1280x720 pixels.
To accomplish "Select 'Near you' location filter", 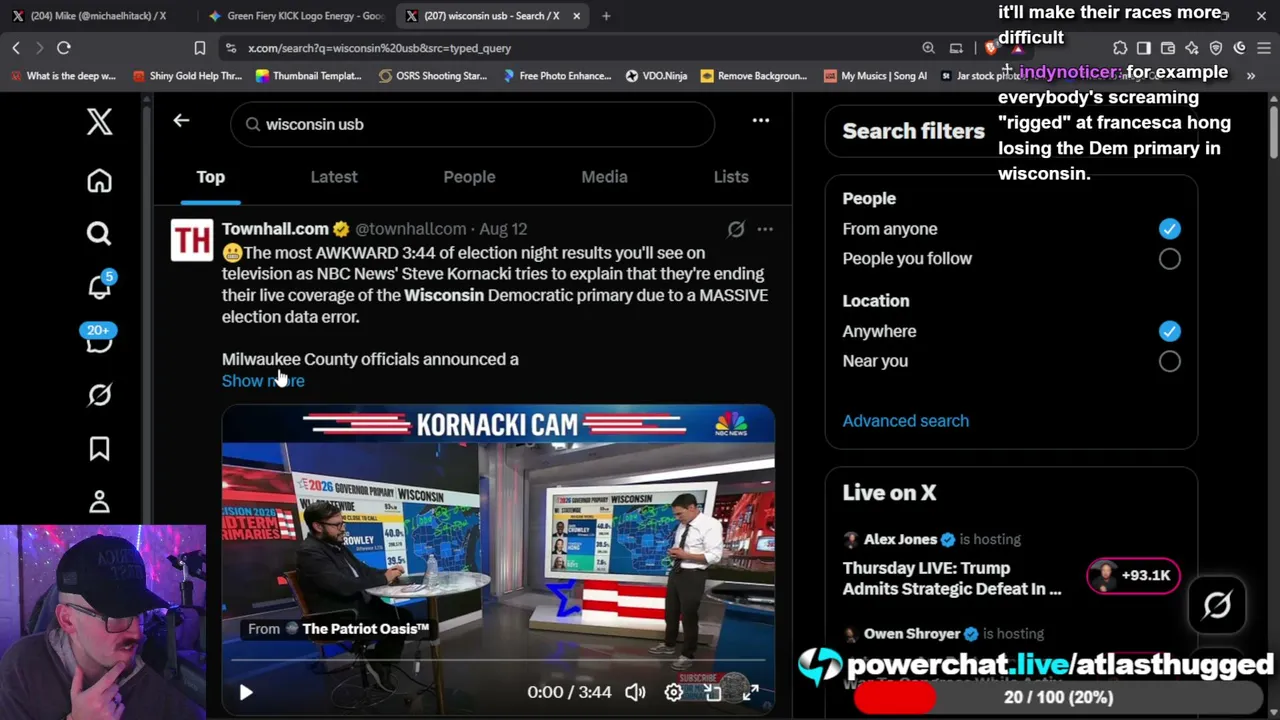I will pyautogui.click(x=1169, y=361).
